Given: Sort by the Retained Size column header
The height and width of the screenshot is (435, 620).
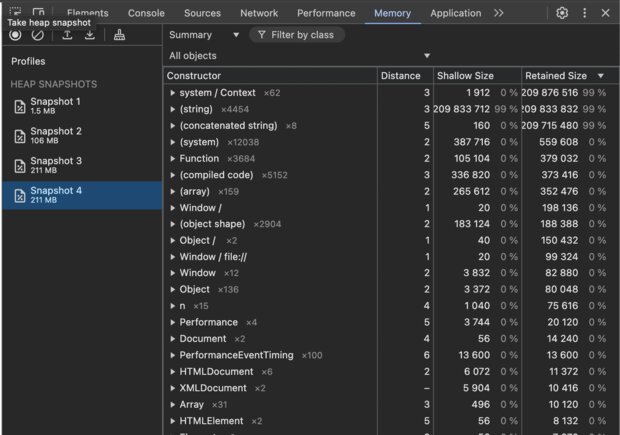Looking at the screenshot, I should click(569, 76).
